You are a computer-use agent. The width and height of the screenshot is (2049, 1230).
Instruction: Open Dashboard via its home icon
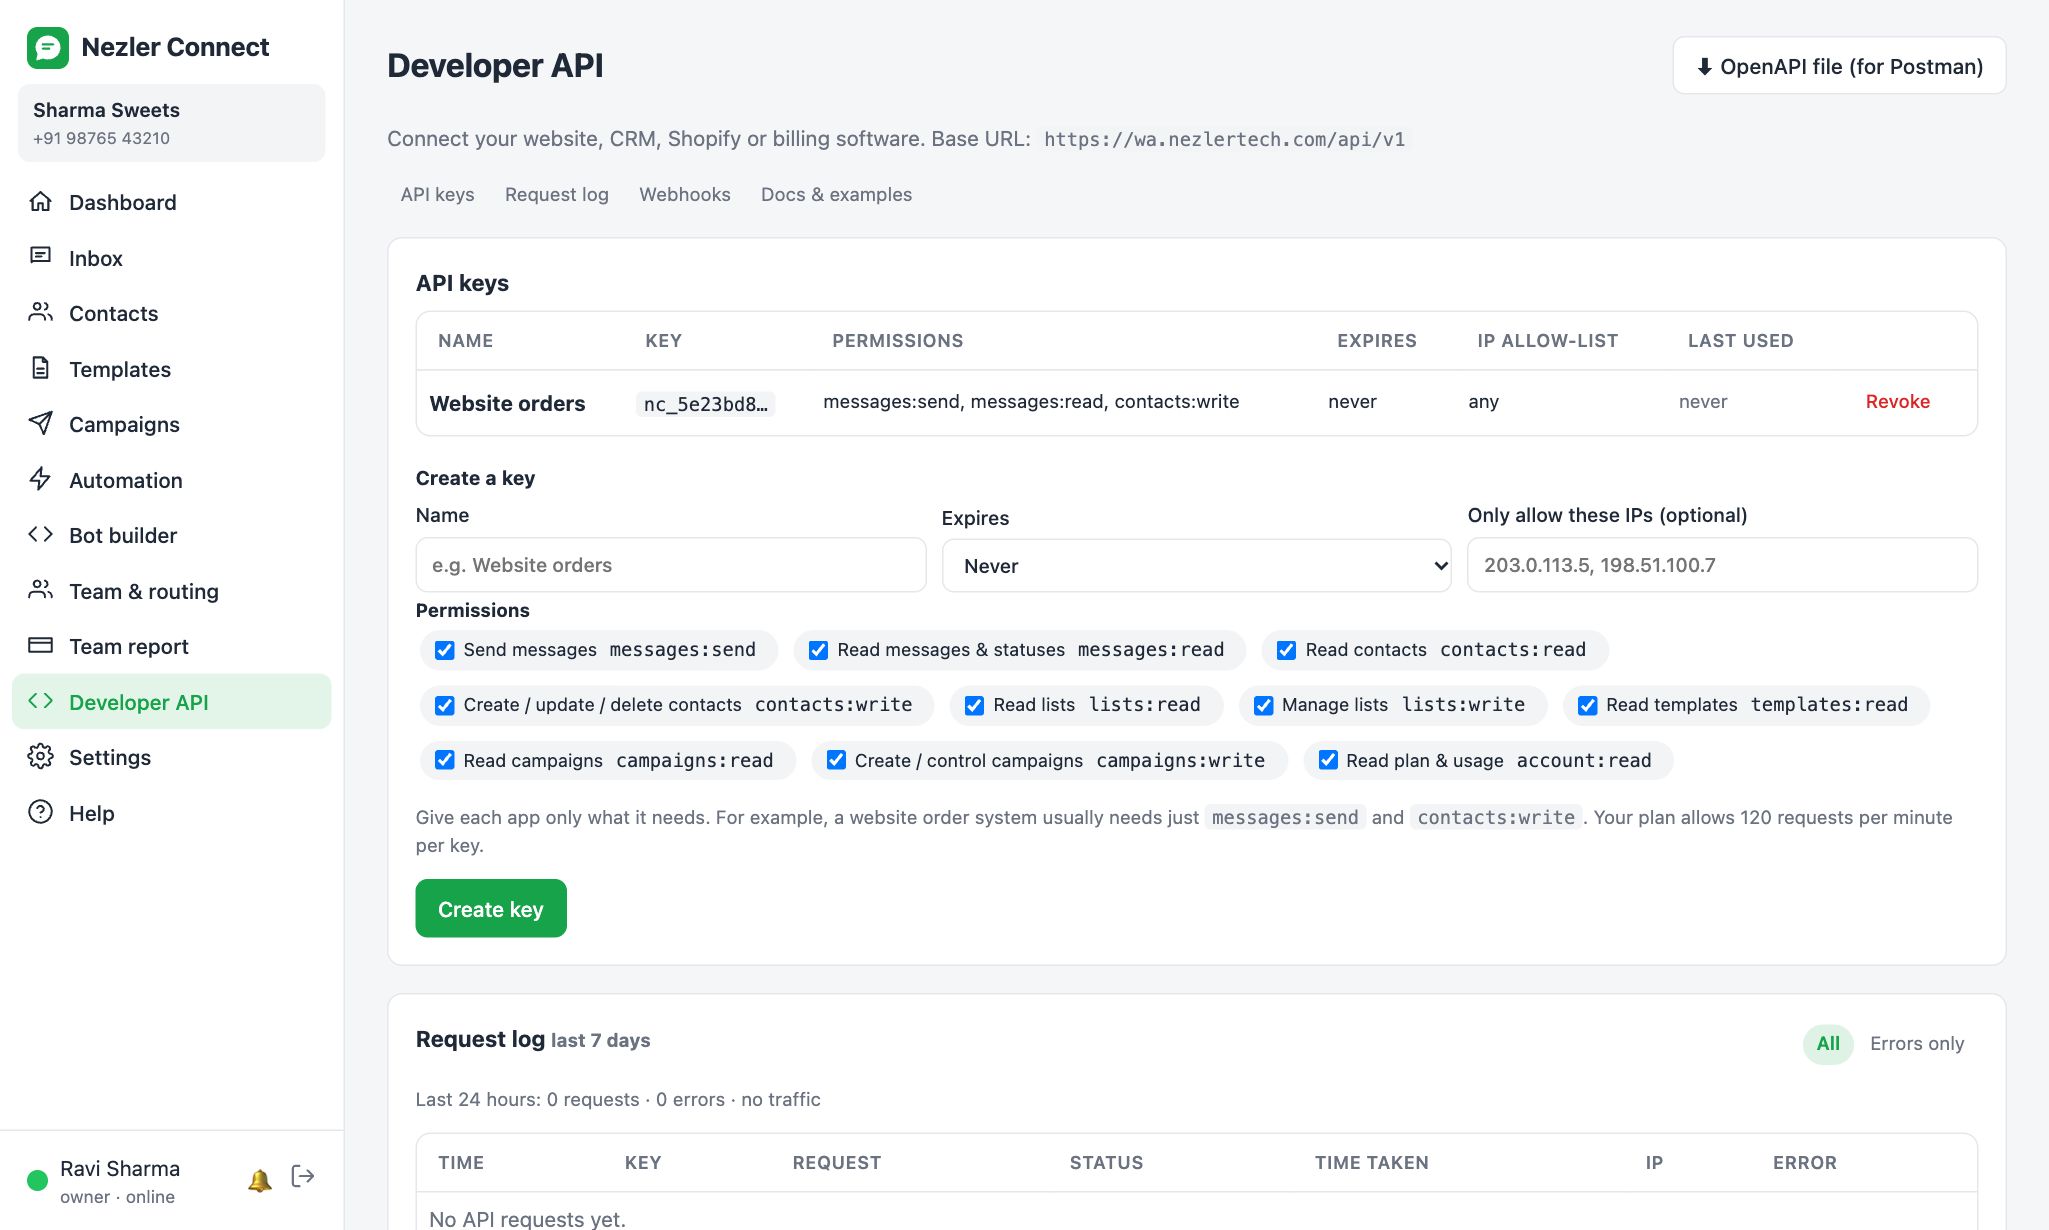[40, 202]
